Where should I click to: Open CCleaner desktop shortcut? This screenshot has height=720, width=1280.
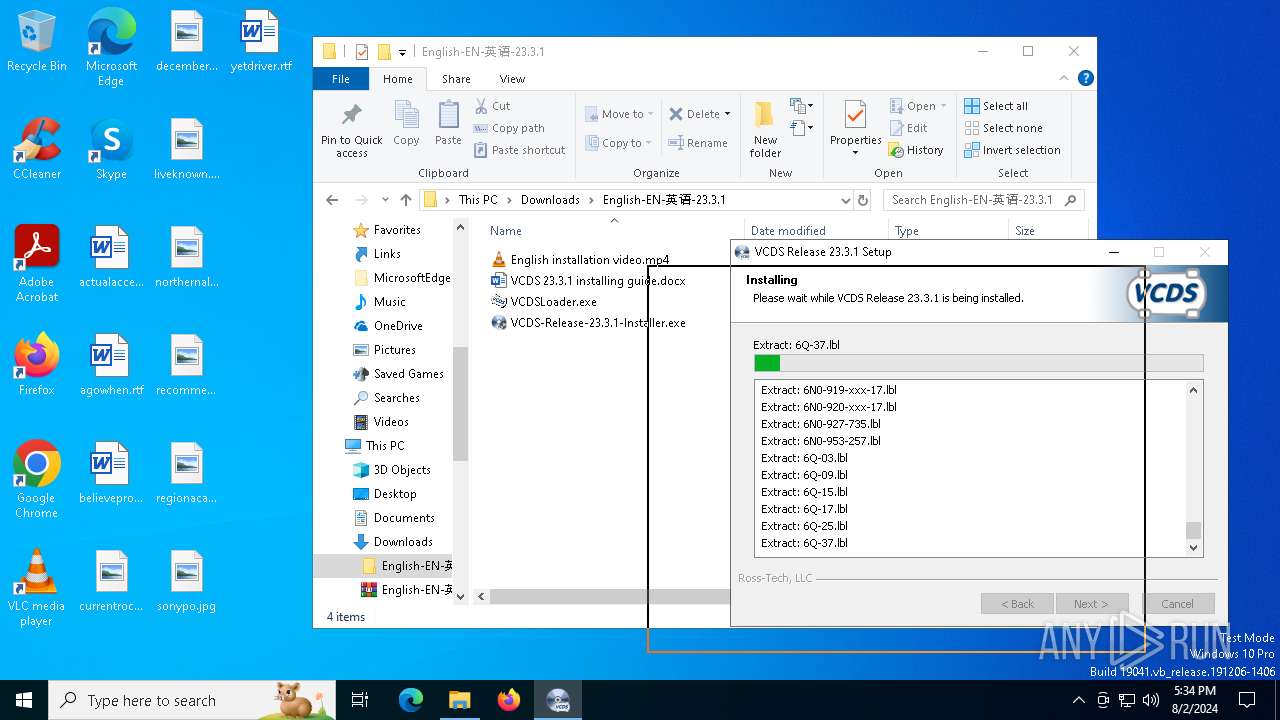pos(37,148)
